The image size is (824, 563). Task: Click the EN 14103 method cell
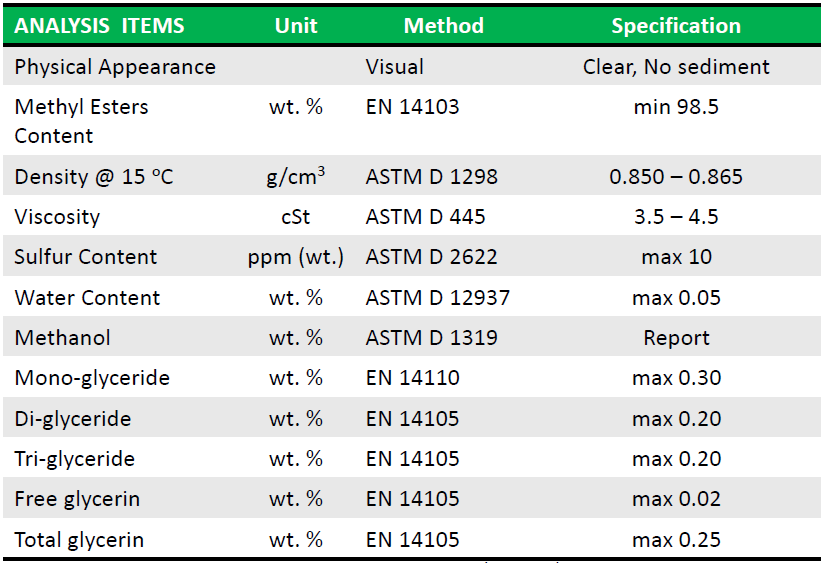pyautogui.click(x=413, y=107)
